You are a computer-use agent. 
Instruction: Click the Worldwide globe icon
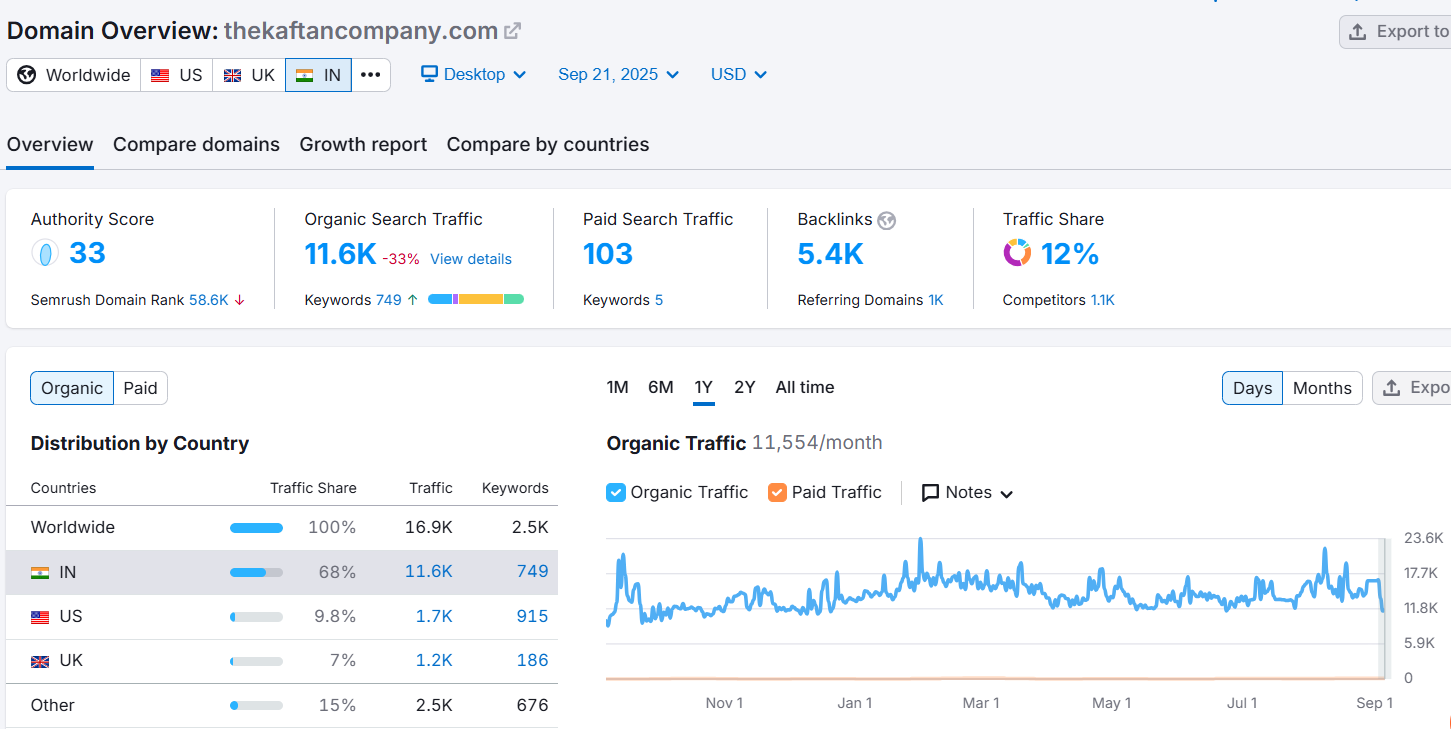click(x=27, y=75)
